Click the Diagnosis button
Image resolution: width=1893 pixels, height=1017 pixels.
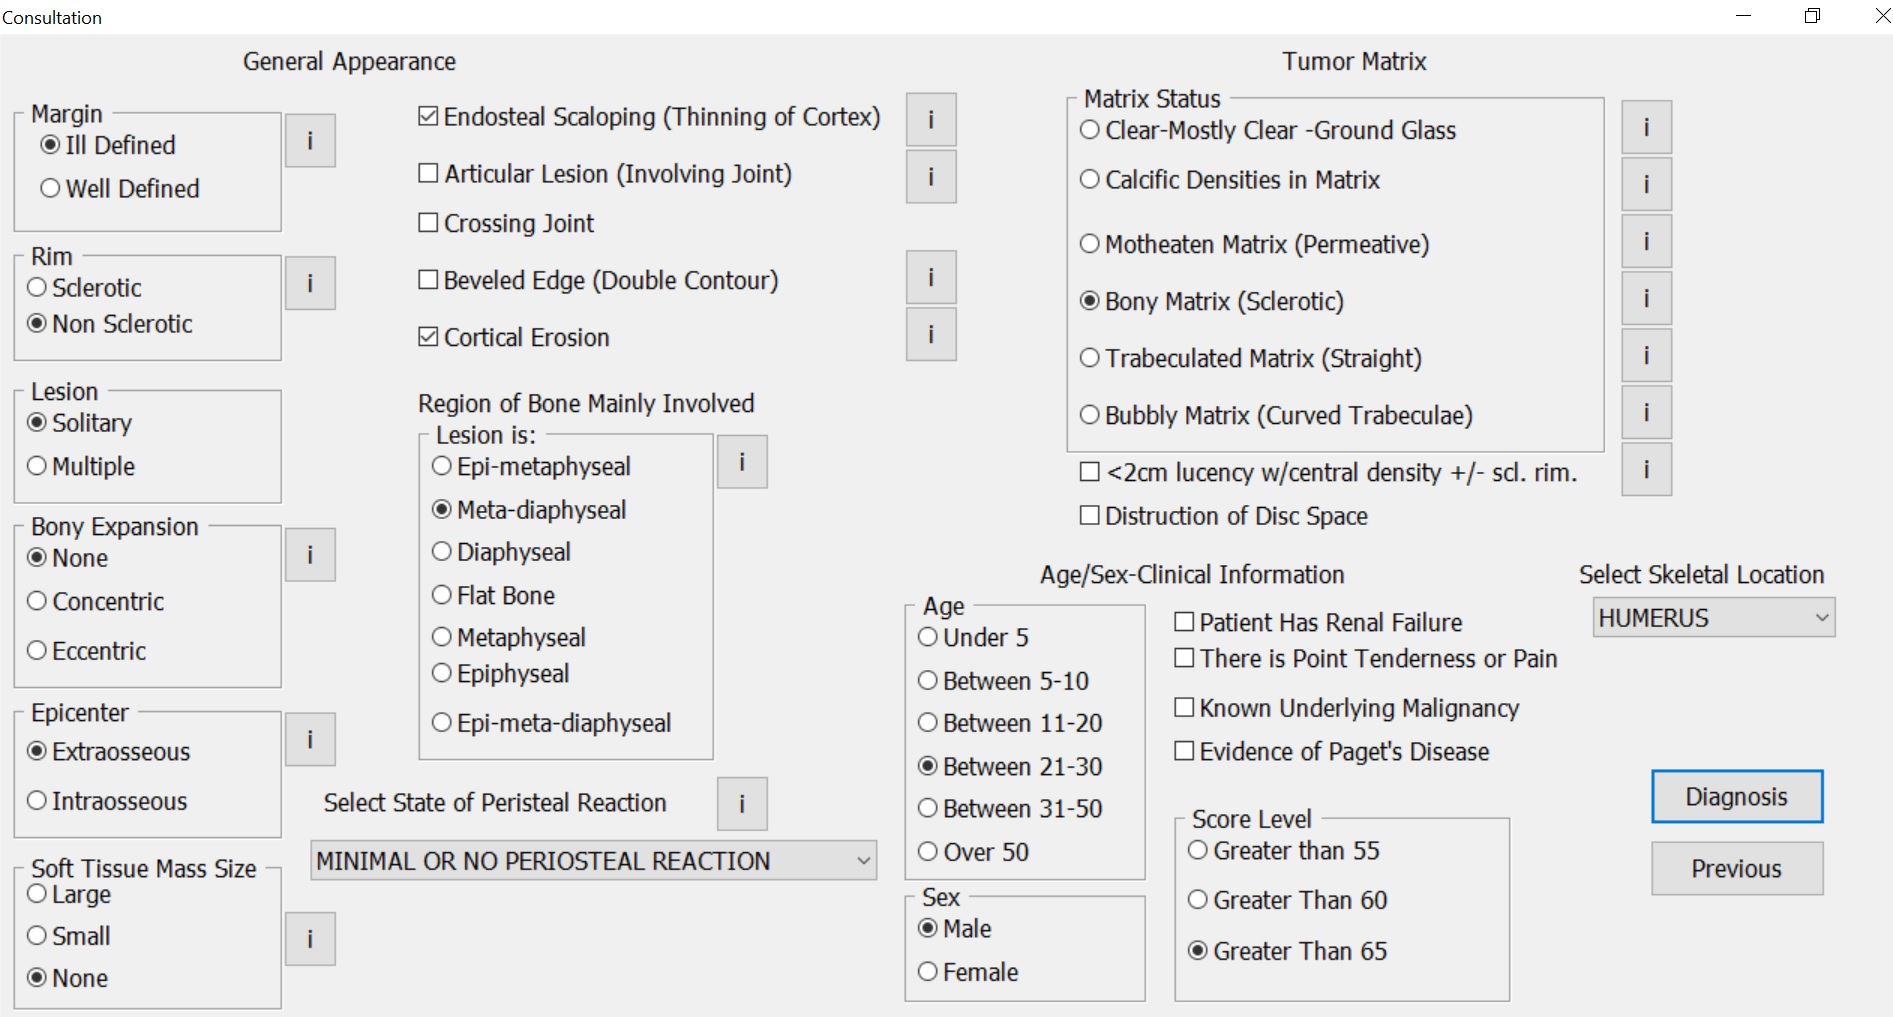pos(1737,797)
